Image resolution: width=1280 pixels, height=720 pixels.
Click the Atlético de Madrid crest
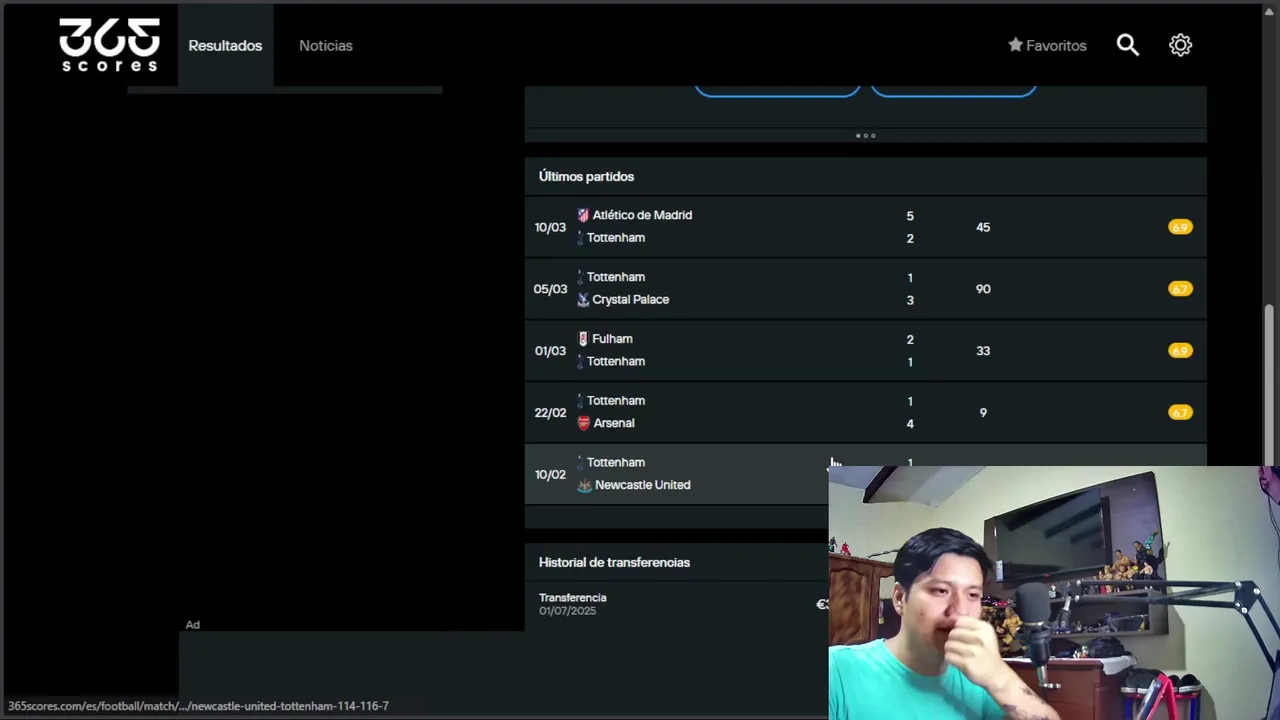[583, 215]
